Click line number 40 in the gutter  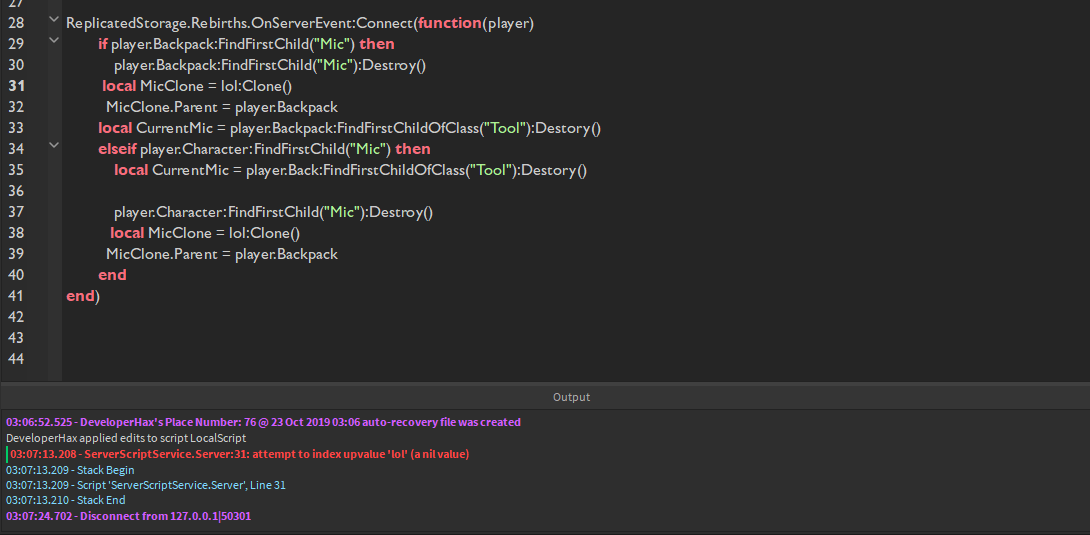16,275
